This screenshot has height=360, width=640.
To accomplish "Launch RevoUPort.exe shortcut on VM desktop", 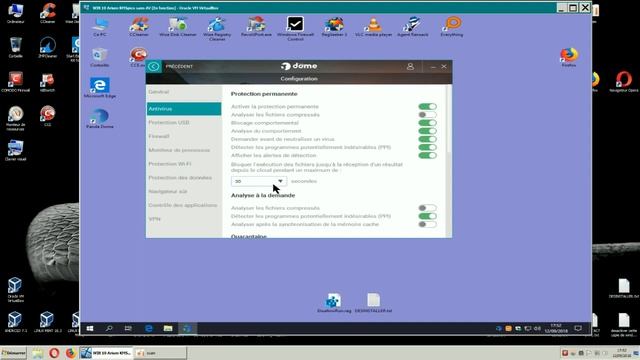I will [x=256, y=27].
